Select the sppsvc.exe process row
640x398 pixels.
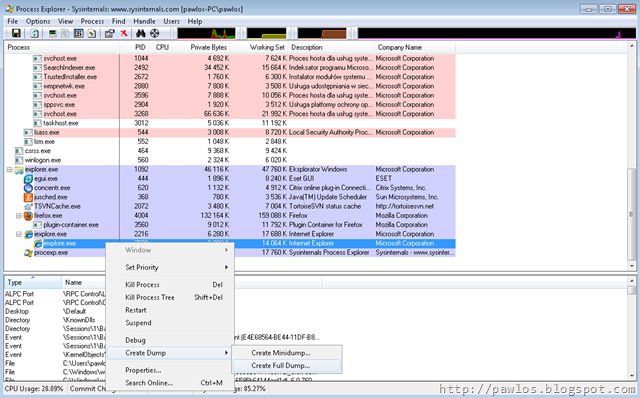pyautogui.click(x=230, y=105)
